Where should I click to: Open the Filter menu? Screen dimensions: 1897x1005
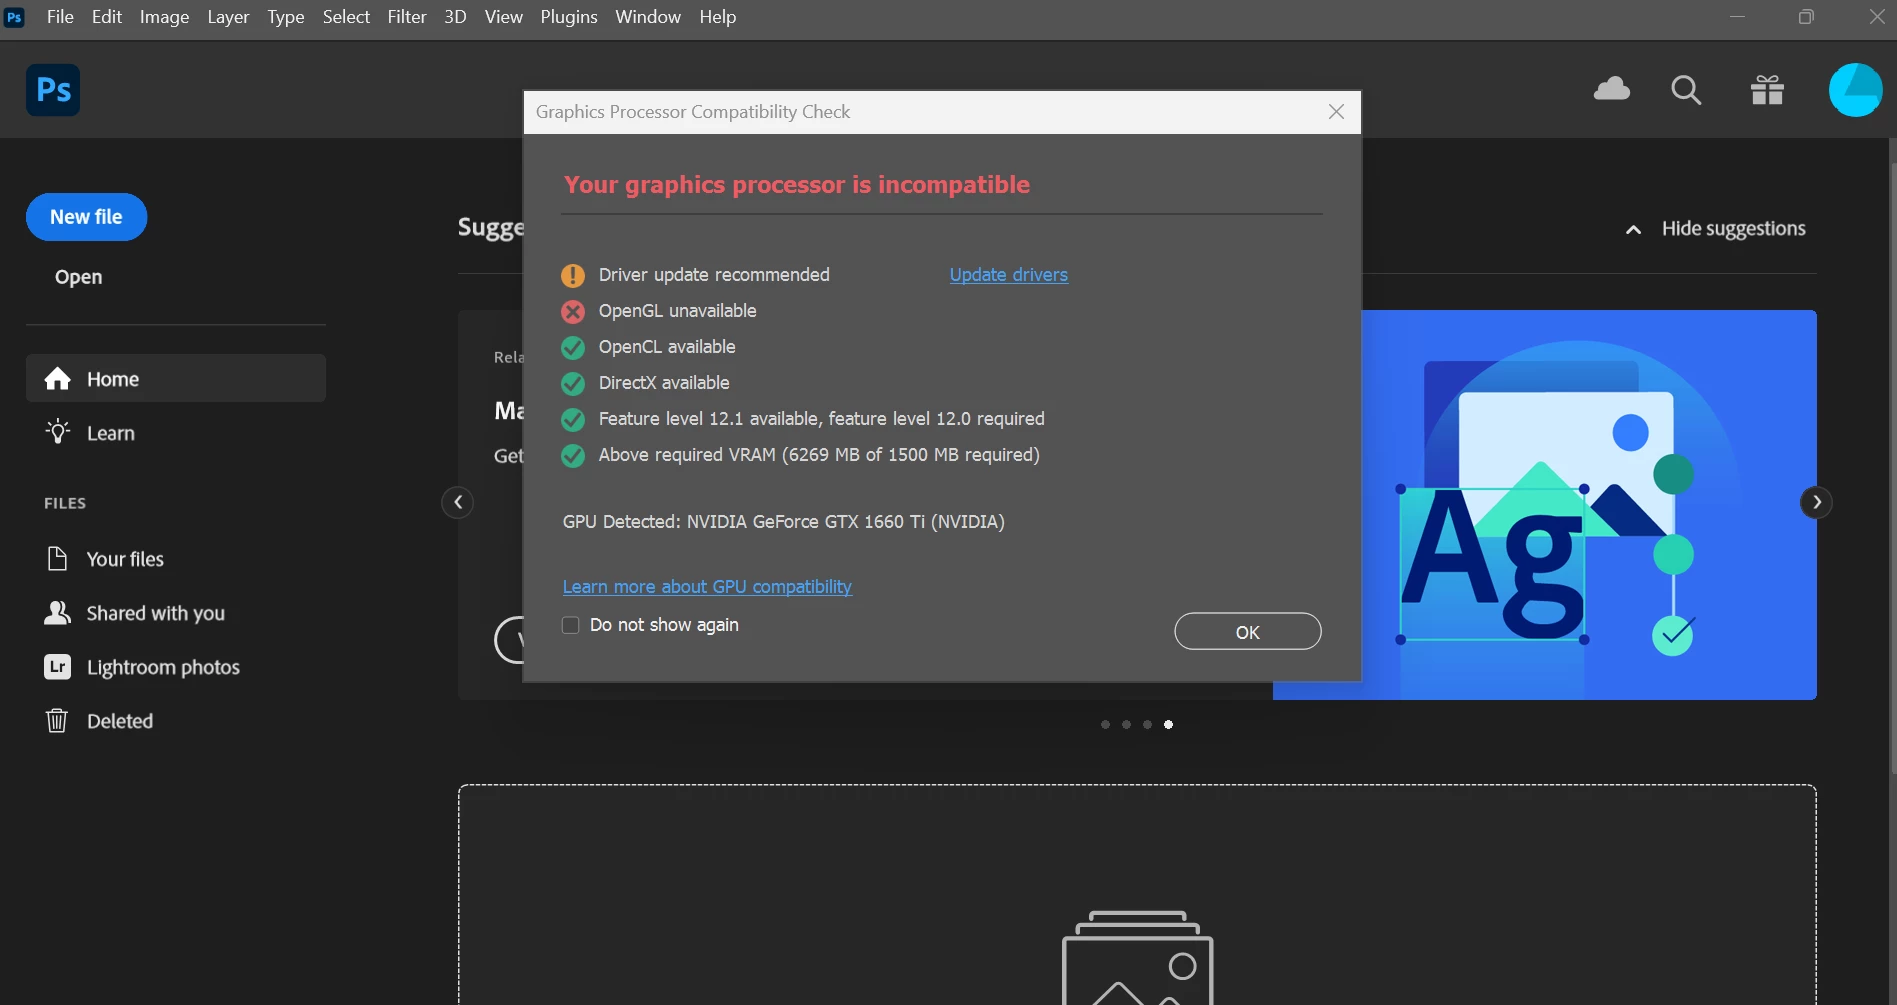[x=407, y=17]
